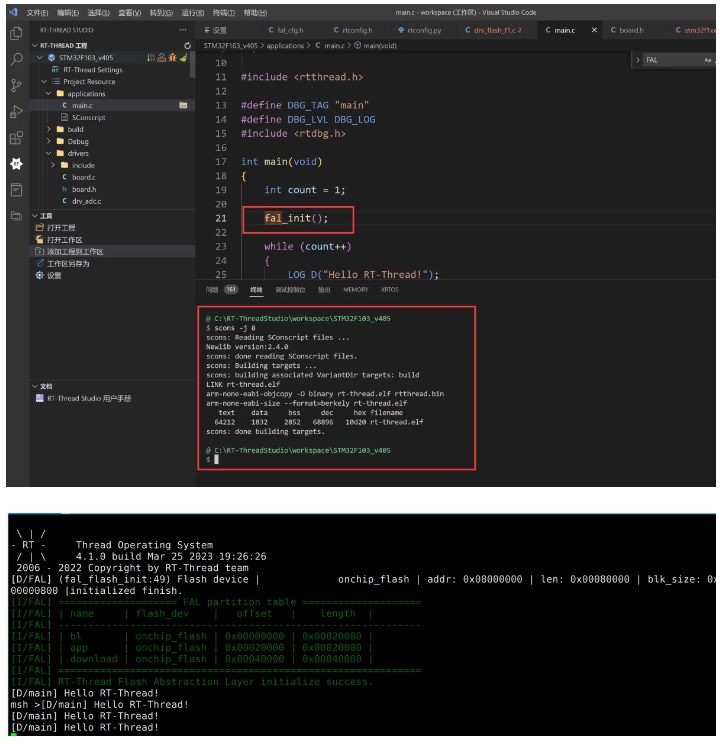This screenshot has height=744, width=720.
Task: Switch to the rtconfig.h editor tab
Action: pyautogui.click(x=353, y=30)
